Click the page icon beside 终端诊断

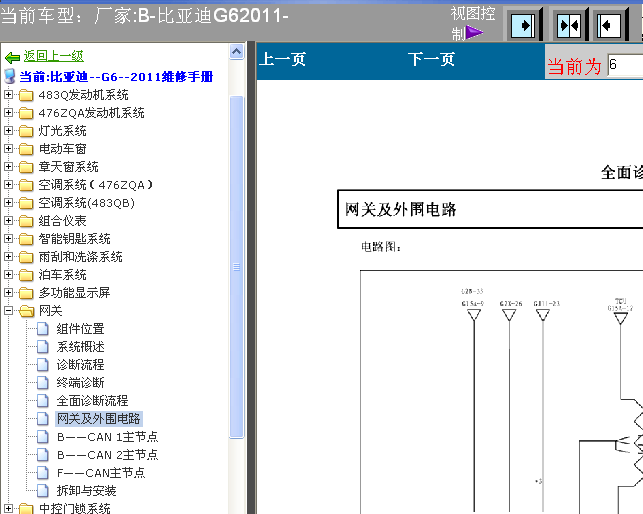[43, 382]
